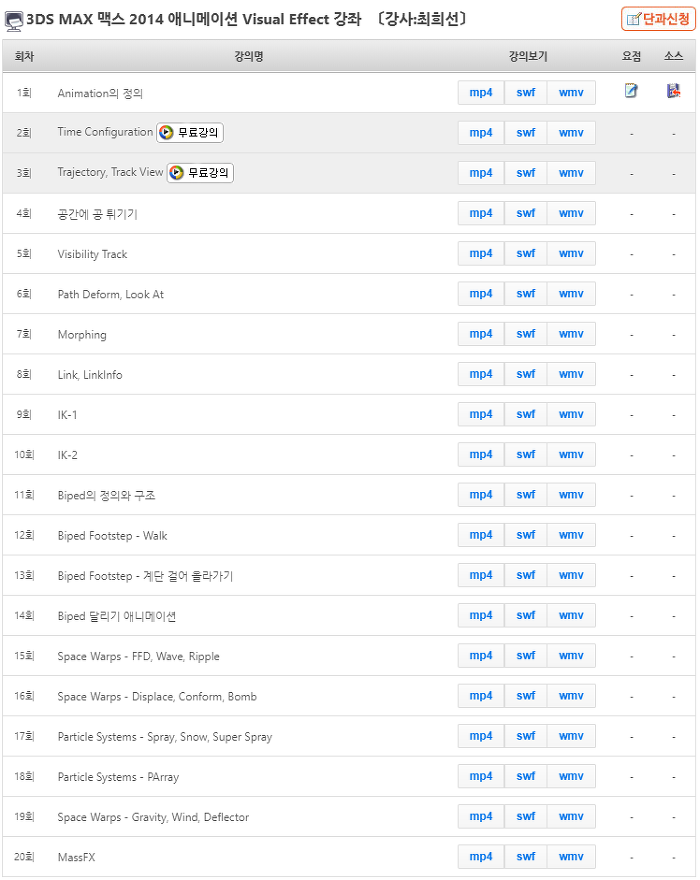Open mp4 for Biped 달리기 애니메이션
700x880 pixels.
[x=481, y=616]
